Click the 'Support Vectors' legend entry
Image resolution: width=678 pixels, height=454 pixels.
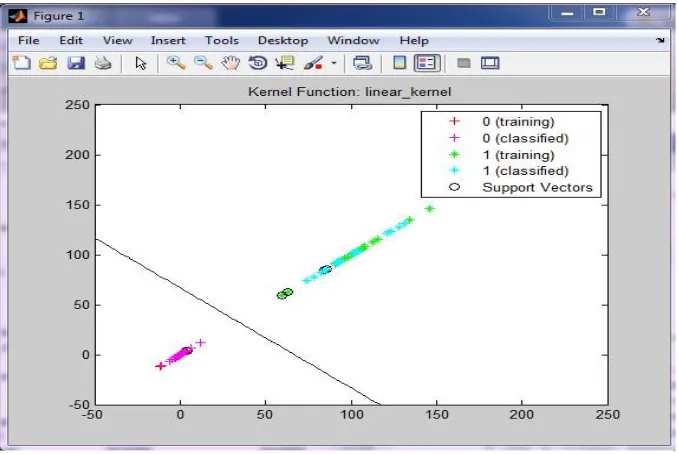pos(537,187)
